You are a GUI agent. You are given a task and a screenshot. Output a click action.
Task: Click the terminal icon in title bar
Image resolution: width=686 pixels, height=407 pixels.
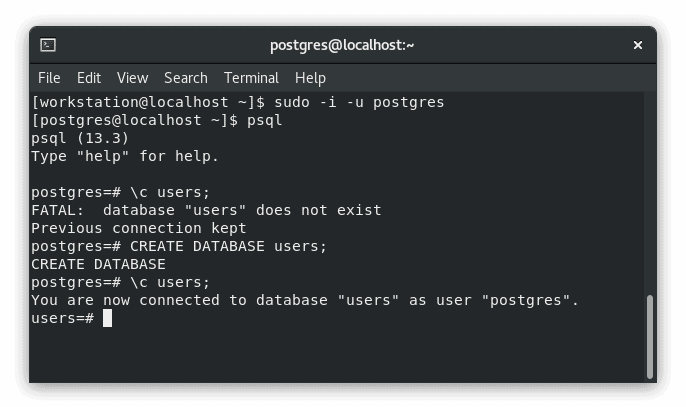coord(48,45)
